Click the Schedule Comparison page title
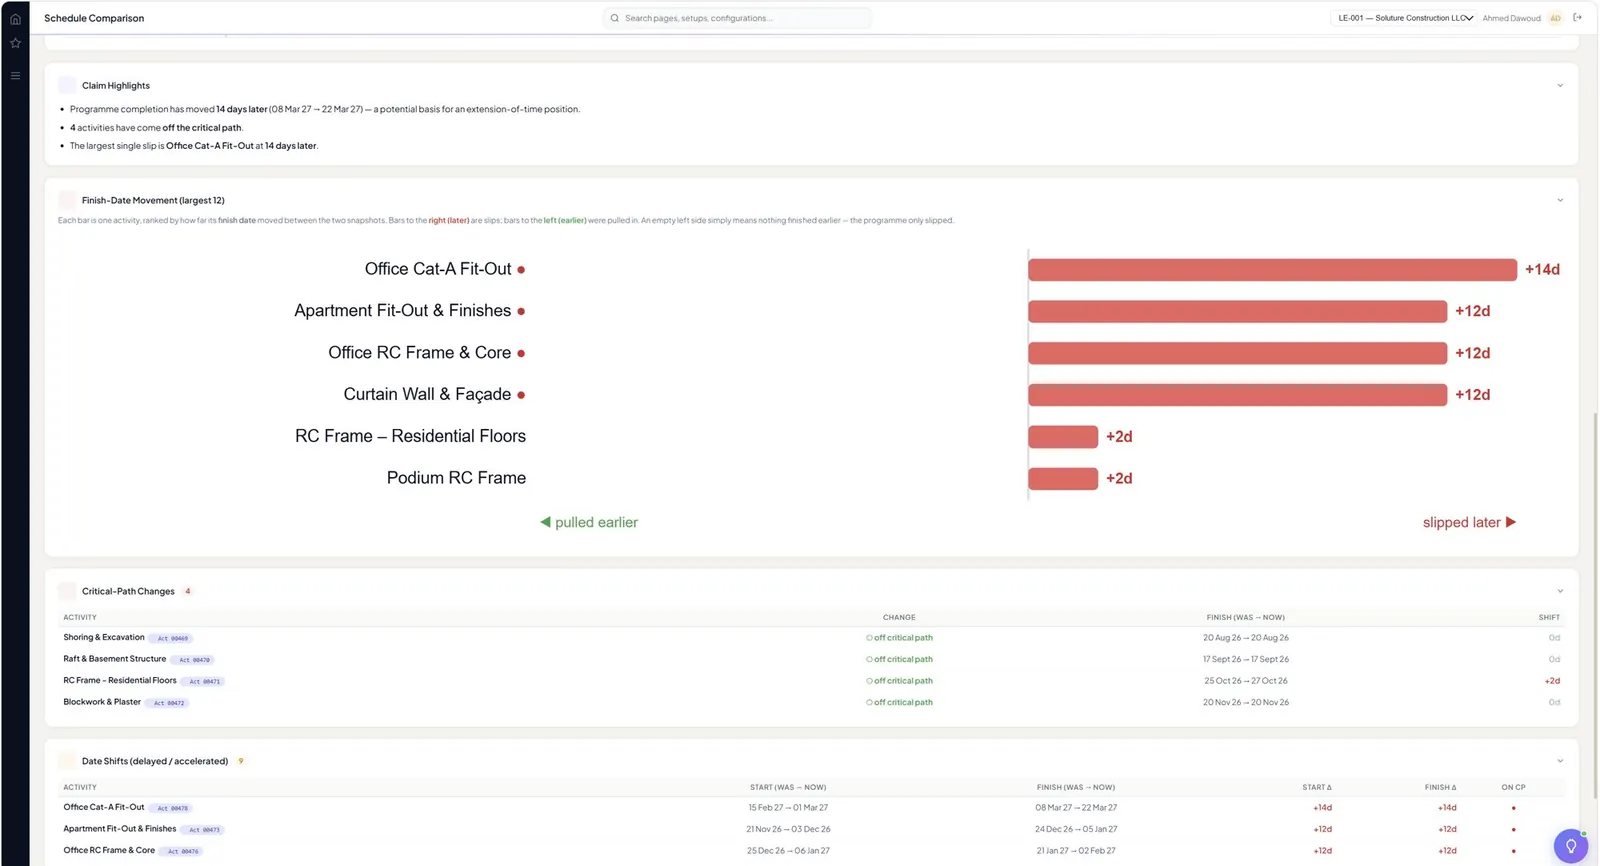 (94, 18)
